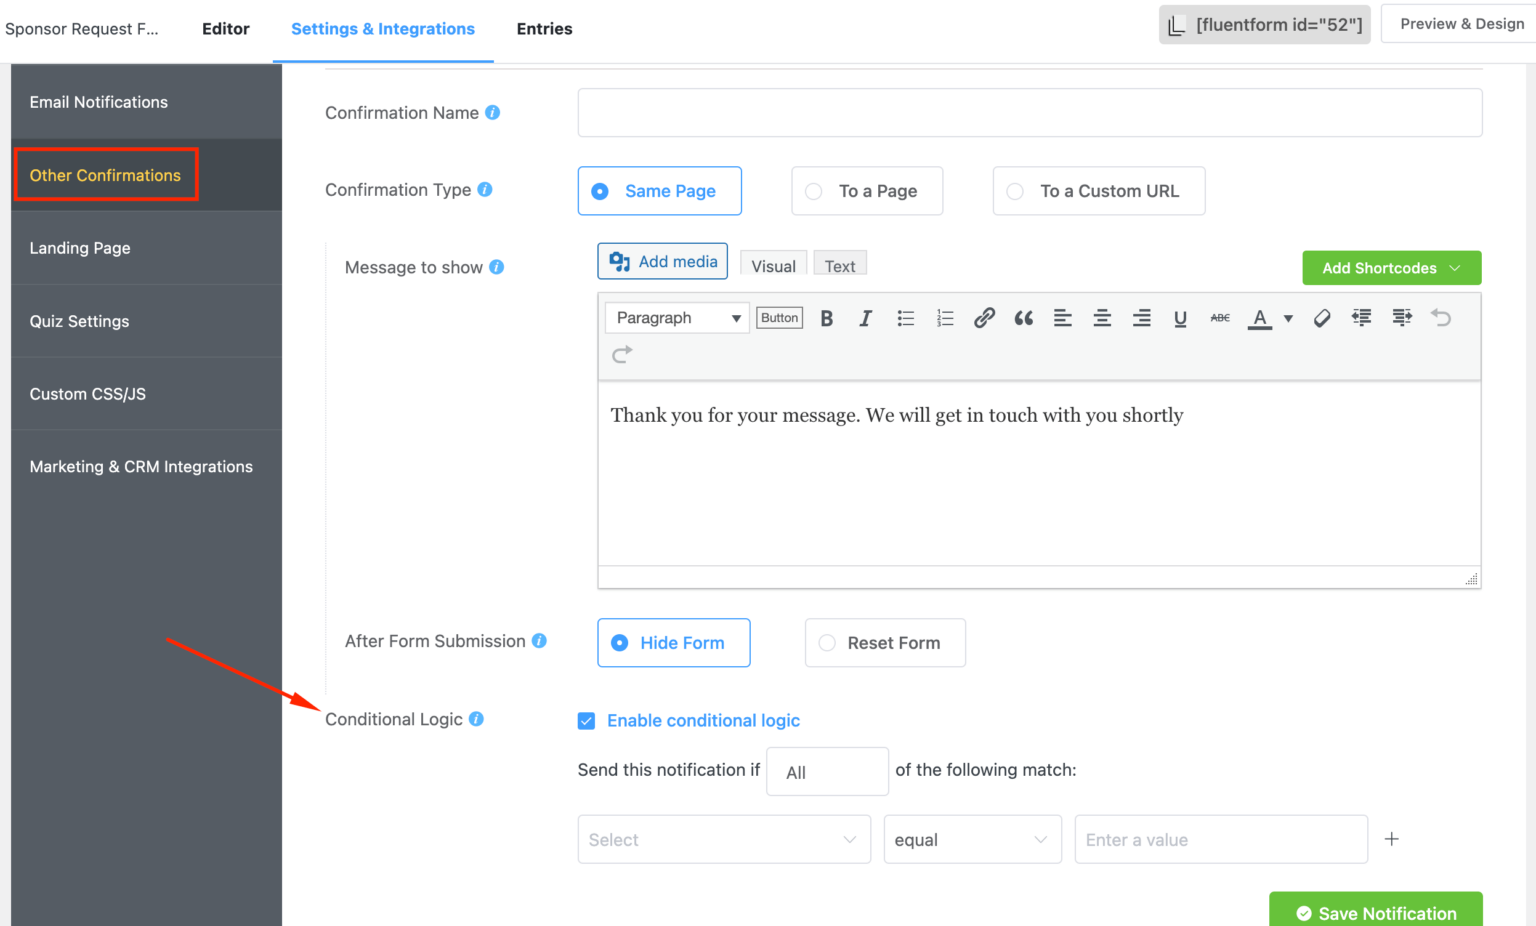1536x926 pixels.
Task: Underline text using the underline icon
Action: point(1180,317)
